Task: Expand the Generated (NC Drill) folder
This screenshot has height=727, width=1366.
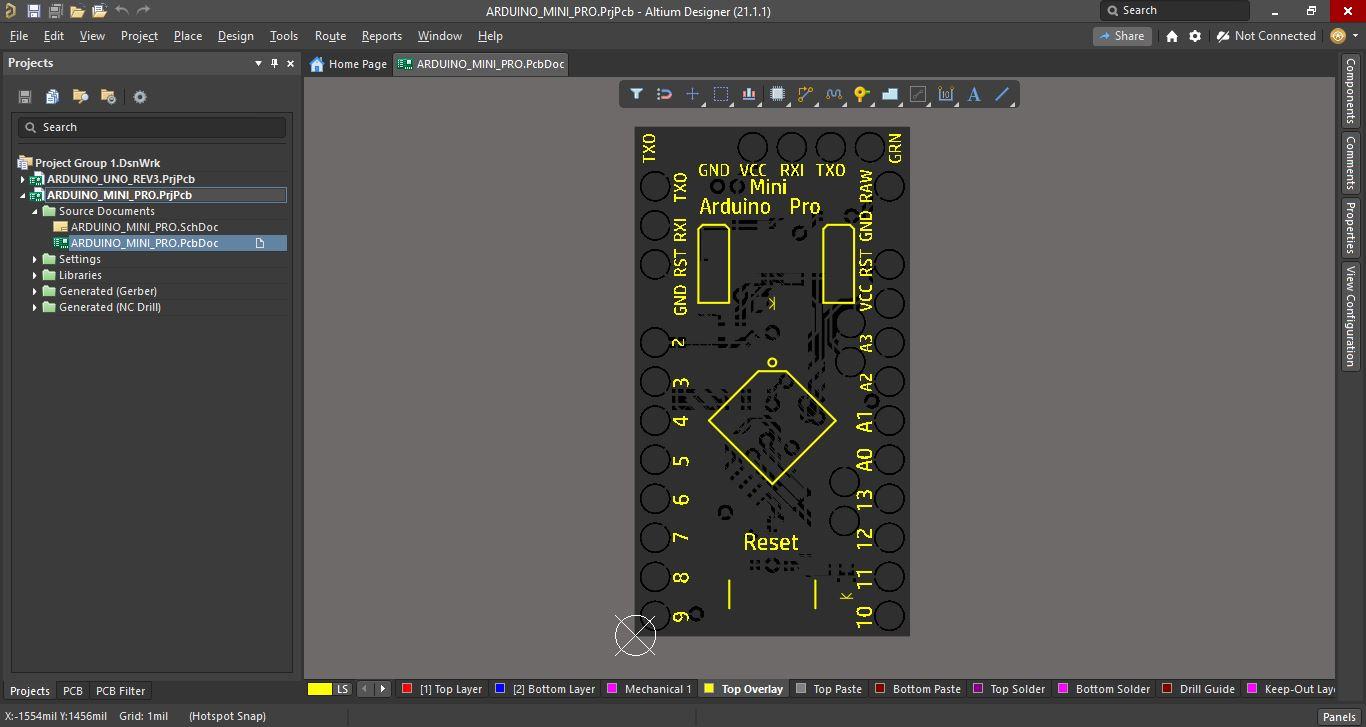Action: click(35, 307)
